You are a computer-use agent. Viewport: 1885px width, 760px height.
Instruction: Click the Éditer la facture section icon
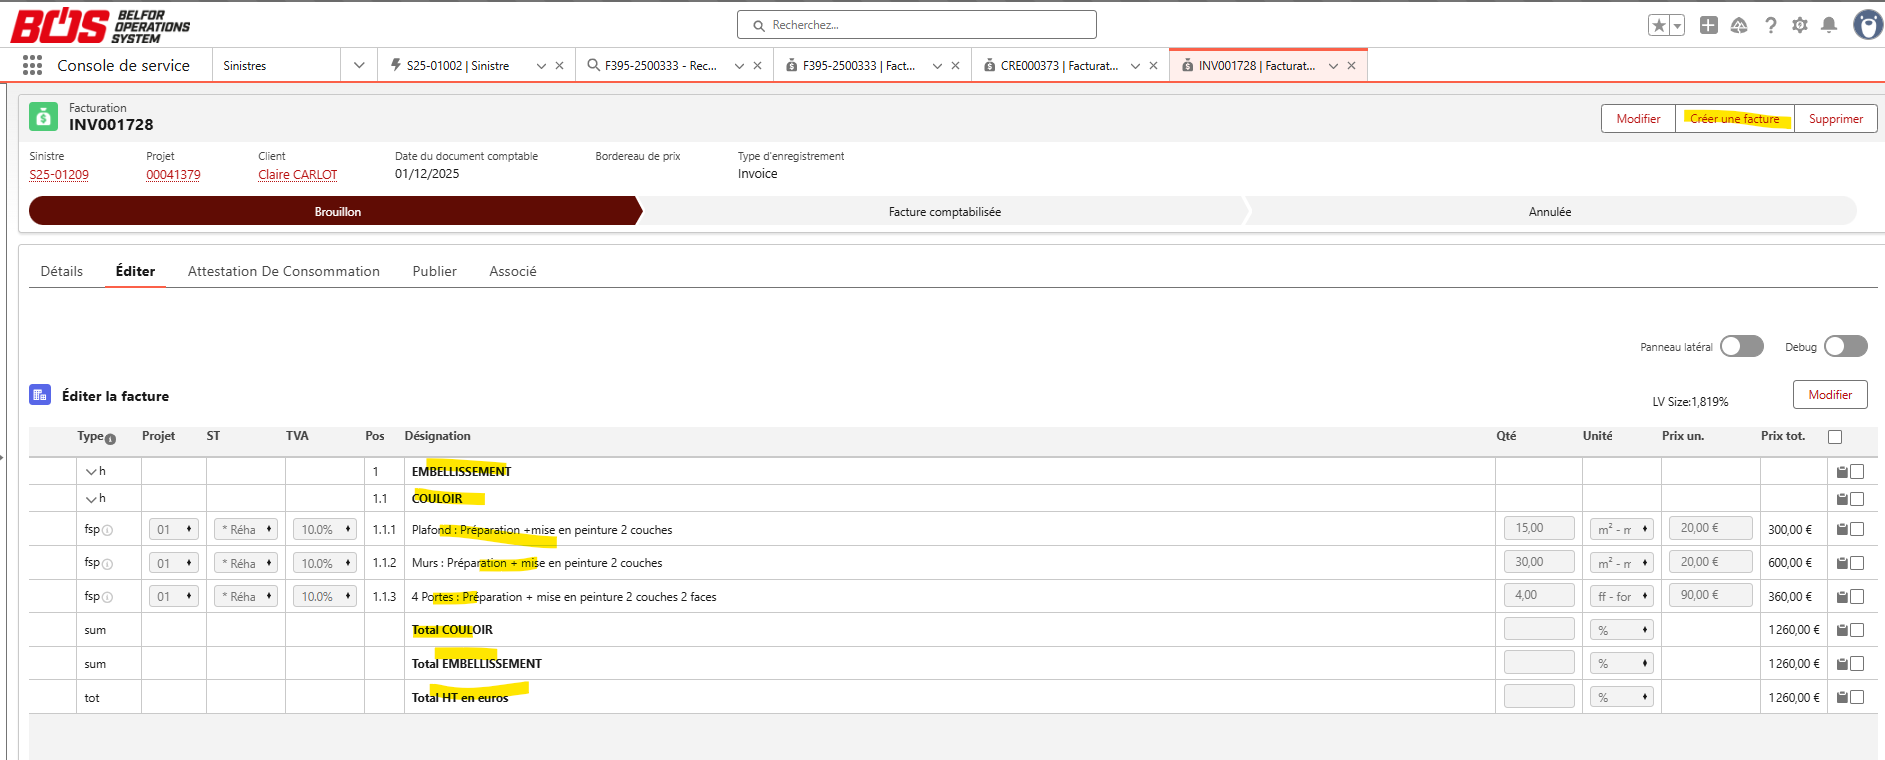click(40, 395)
